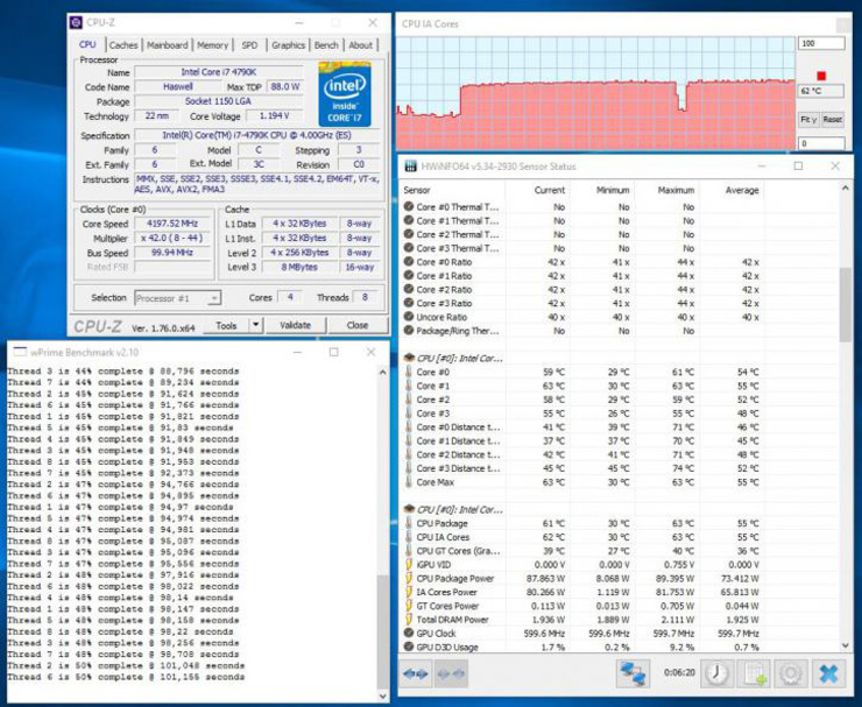Click the blue X close sensors icon
The width and height of the screenshot is (862, 707).
[x=829, y=673]
